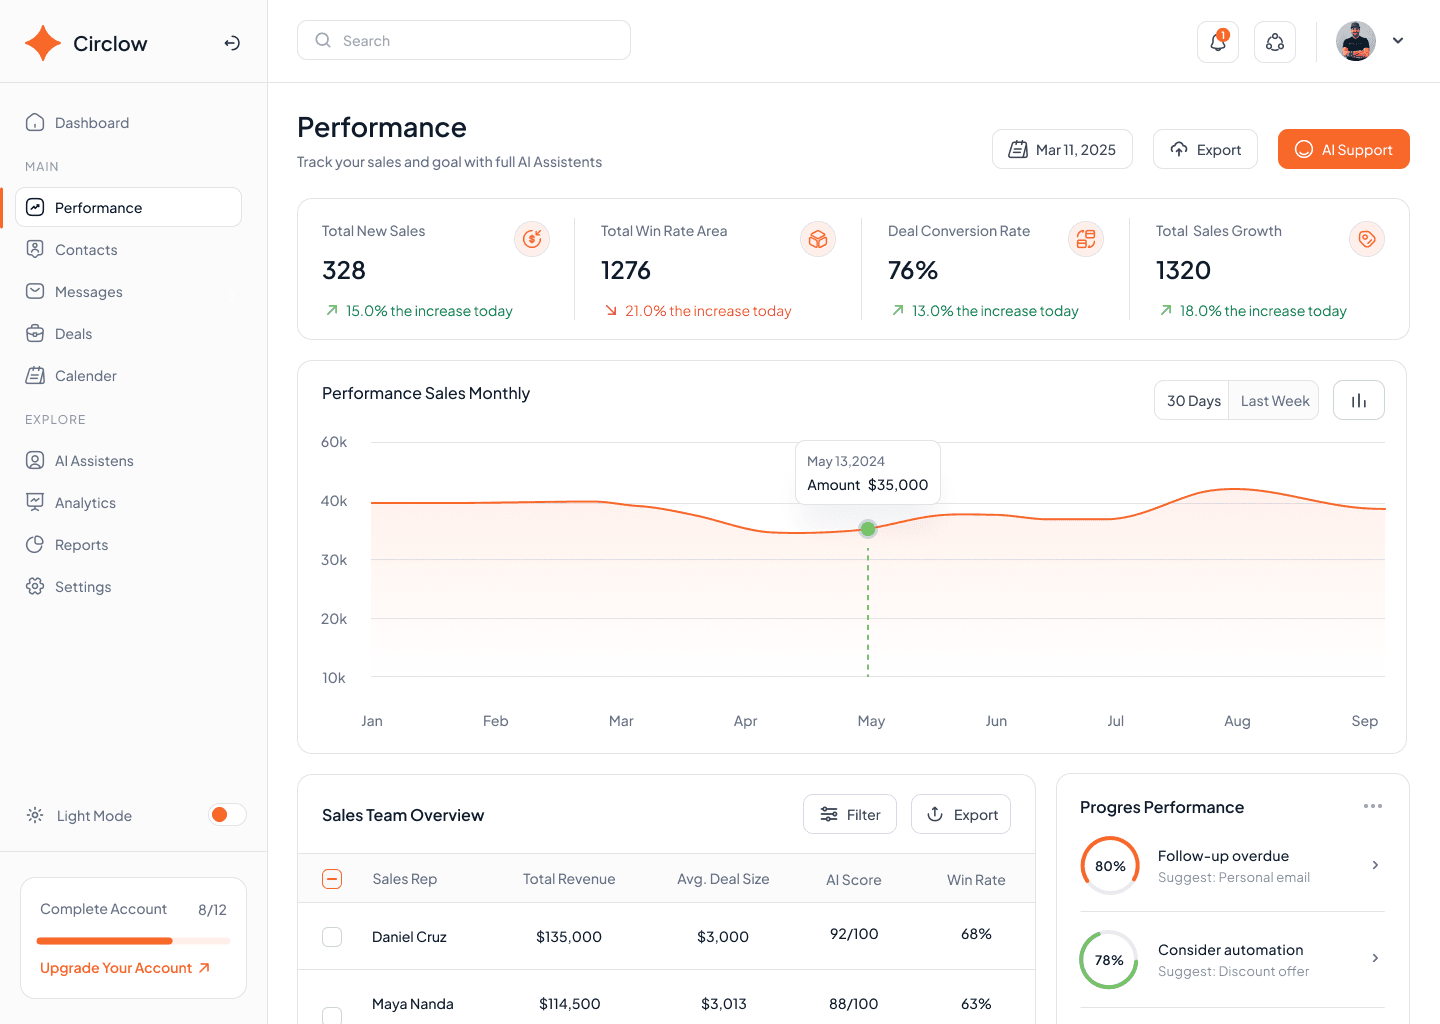
Task: Toggle the Light Mode switch
Action: click(227, 815)
